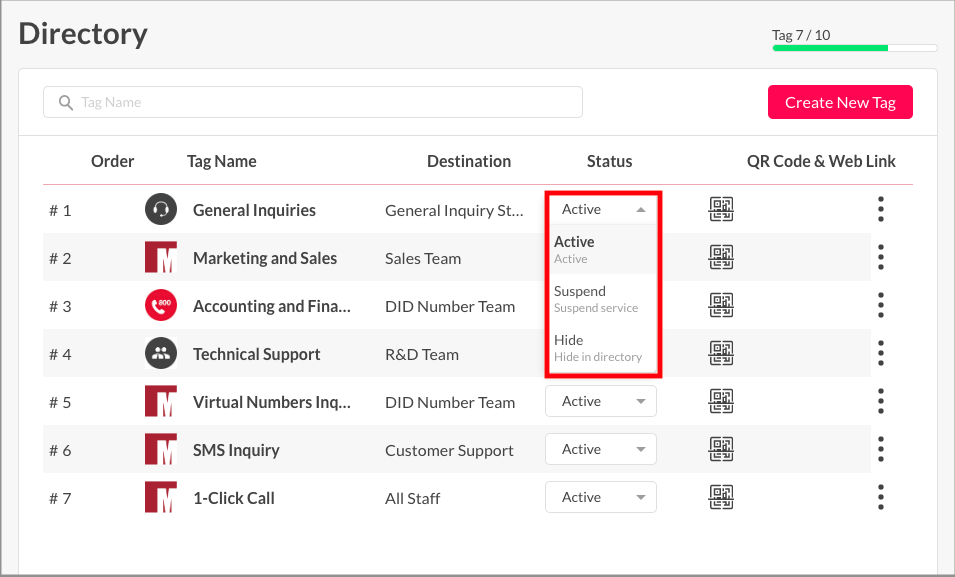Click the Marketing and Sales tag name
This screenshot has height=577, width=955.
tap(265, 258)
